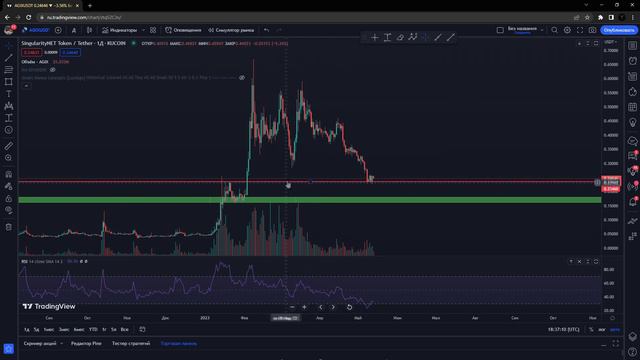This screenshot has width=640, height=360.
Task: Open the icons and emoji tool
Action: pyautogui.click(x=9, y=130)
